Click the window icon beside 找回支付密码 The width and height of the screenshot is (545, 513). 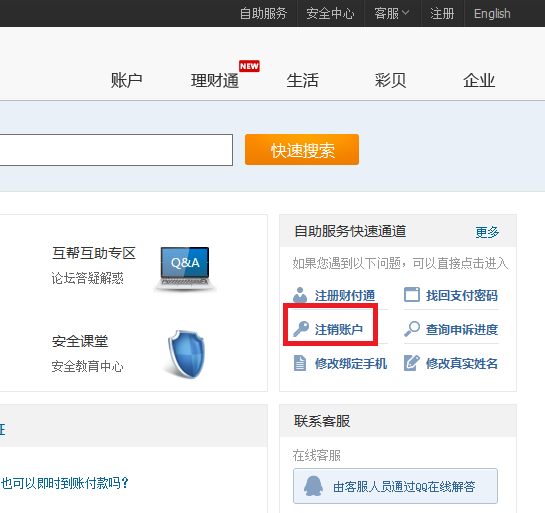coord(412,294)
